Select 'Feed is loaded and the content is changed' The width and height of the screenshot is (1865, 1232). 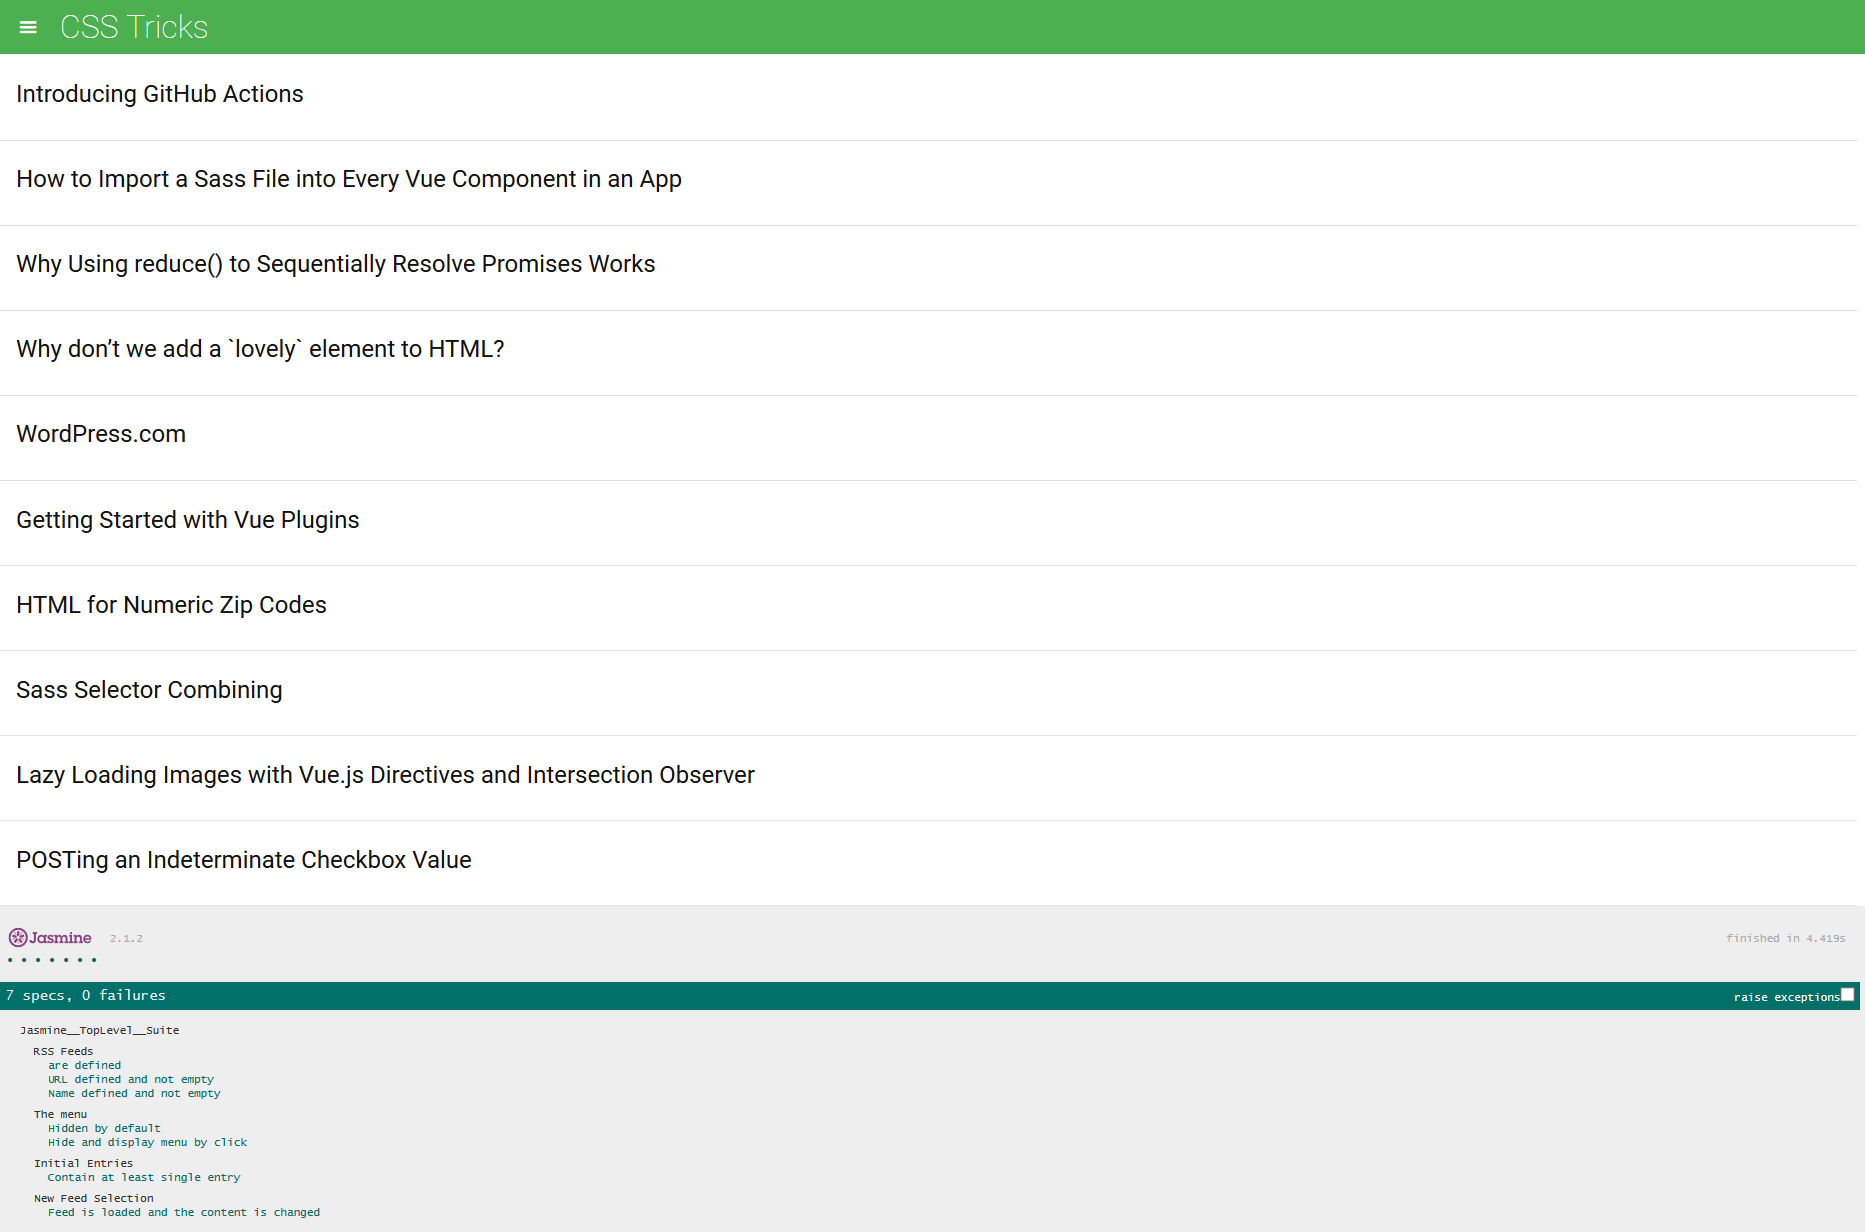(184, 1212)
